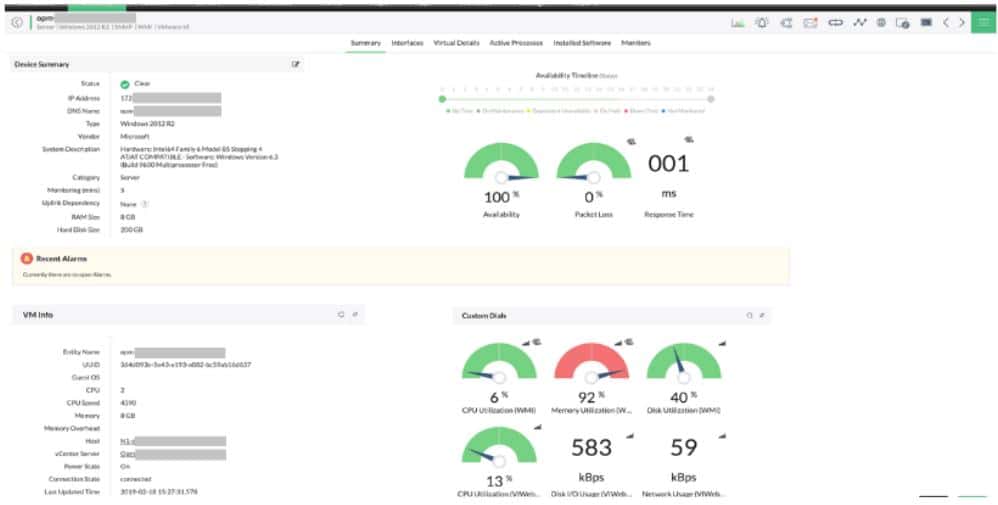Screen dimensions: 998x505
Task: Click the monitor-with-gear icon in toolbar
Action: pyautogui.click(x=903, y=23)
